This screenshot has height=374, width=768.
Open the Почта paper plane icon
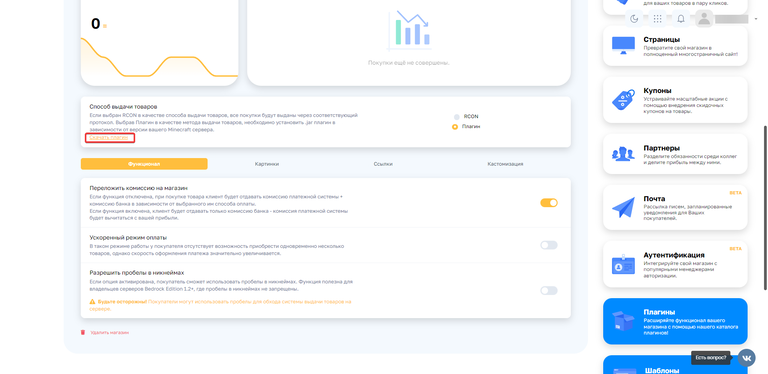623,208
